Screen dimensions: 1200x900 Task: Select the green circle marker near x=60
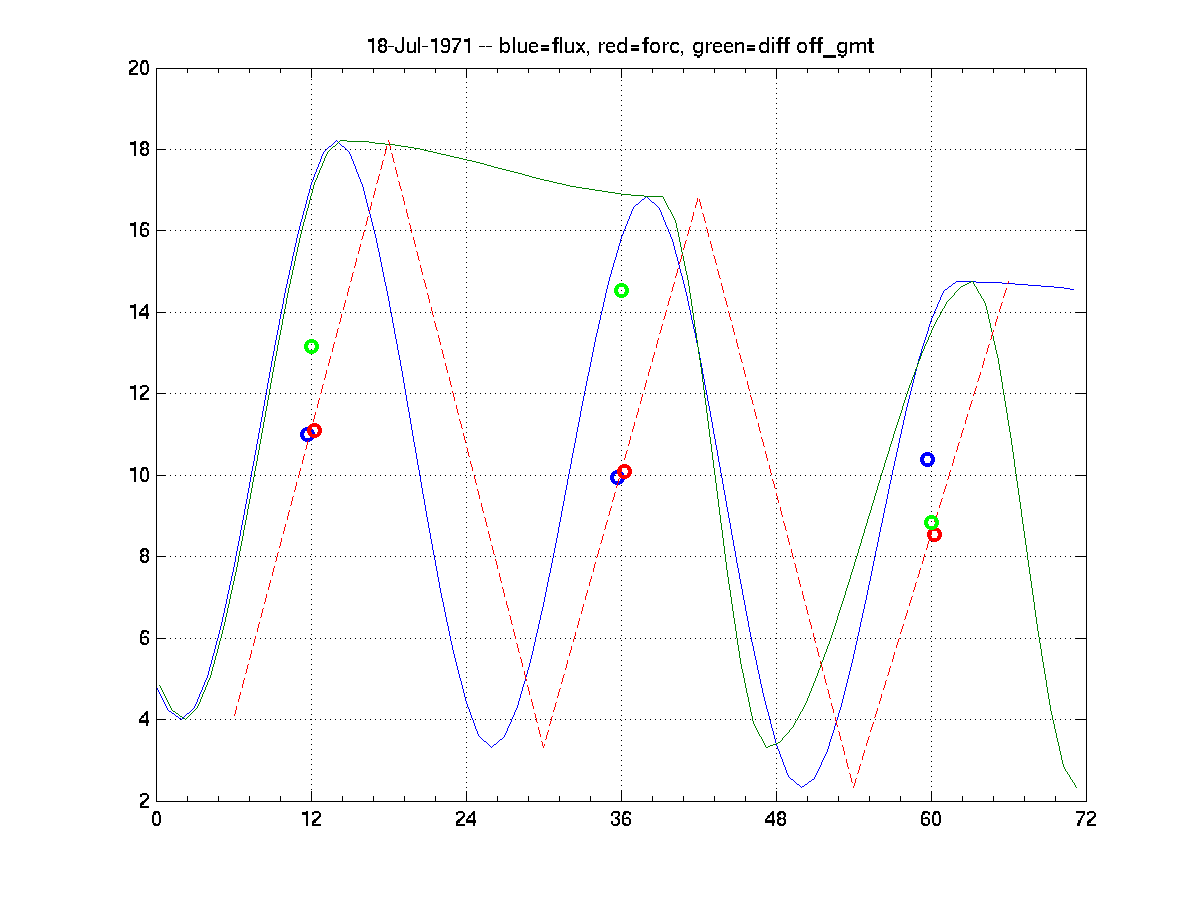pyautogui.click(x=931, y=522)
